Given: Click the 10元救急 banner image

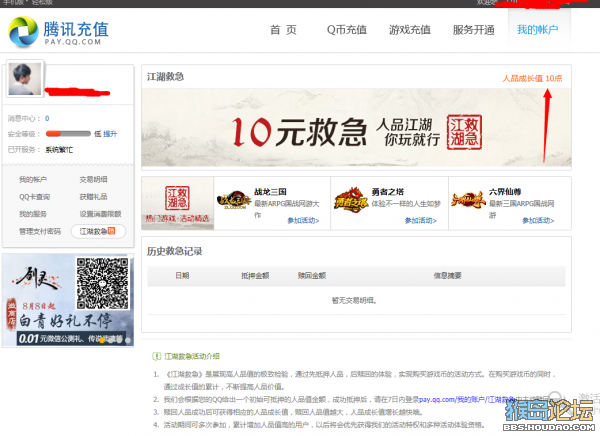Looking at the screenshot, I should pos(356,128).
